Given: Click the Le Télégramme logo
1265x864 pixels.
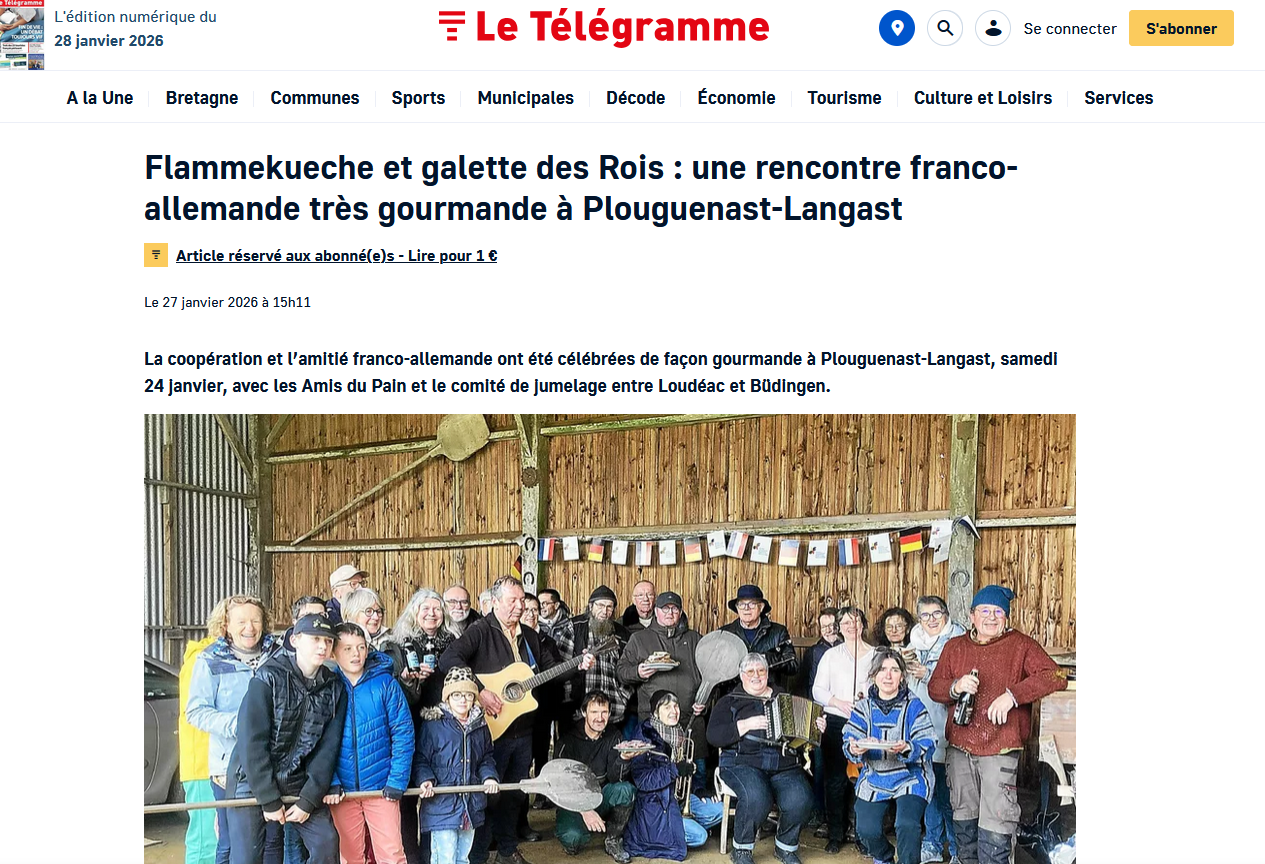Looking at the screenshot, I should click(x=604, y=28).
